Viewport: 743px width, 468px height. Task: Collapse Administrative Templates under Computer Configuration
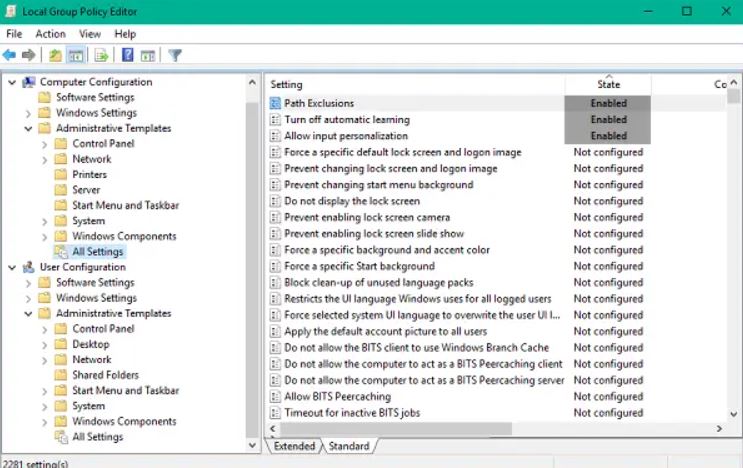click(28, 128)
